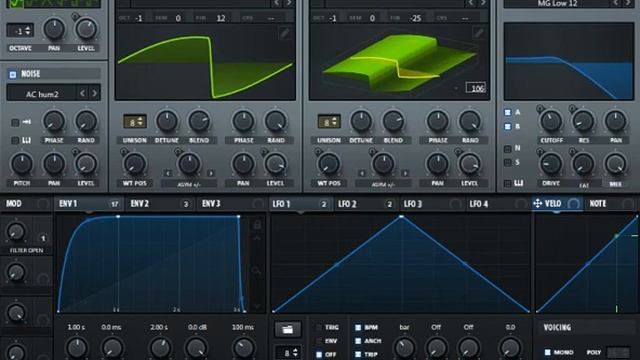
Task: Toggle the NOISE oscillator enable switch
Action: [x=13, y=74]
